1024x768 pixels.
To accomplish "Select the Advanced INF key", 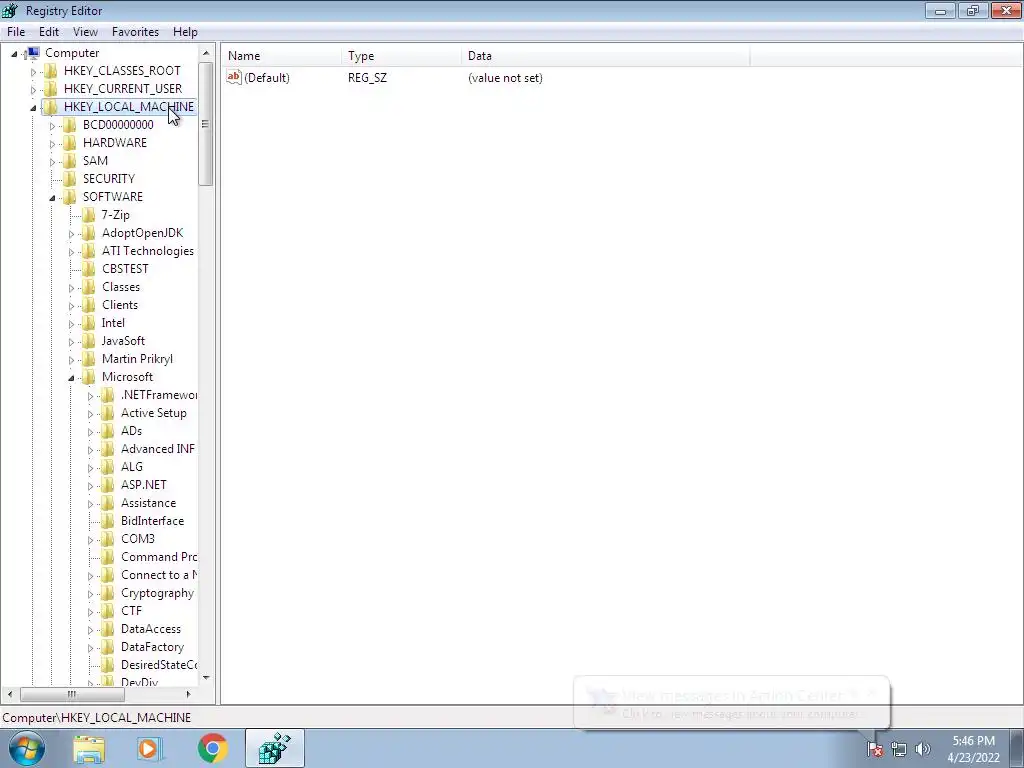I will point(157,449).
